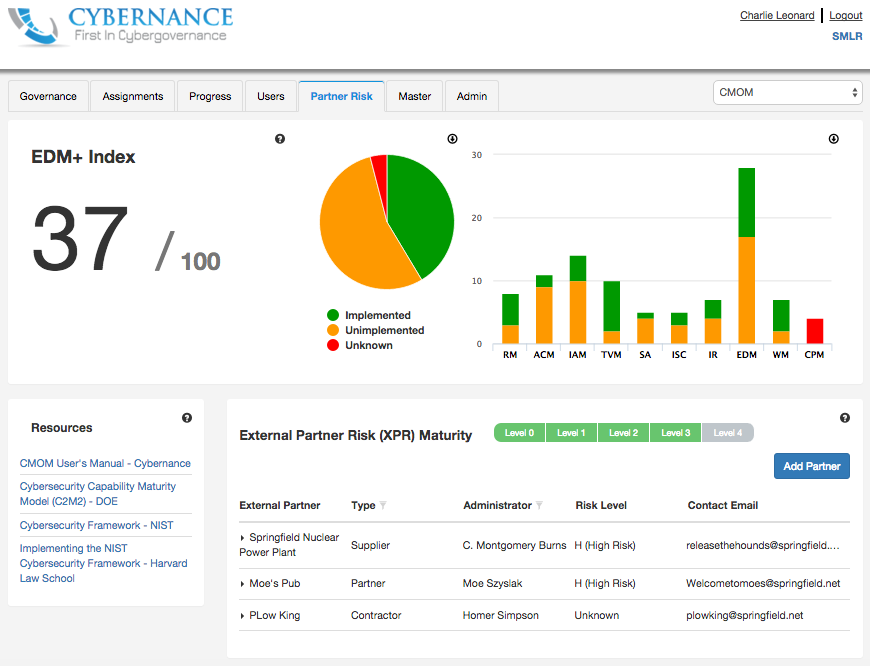Open the Charlie Leonard profile link

777,16
